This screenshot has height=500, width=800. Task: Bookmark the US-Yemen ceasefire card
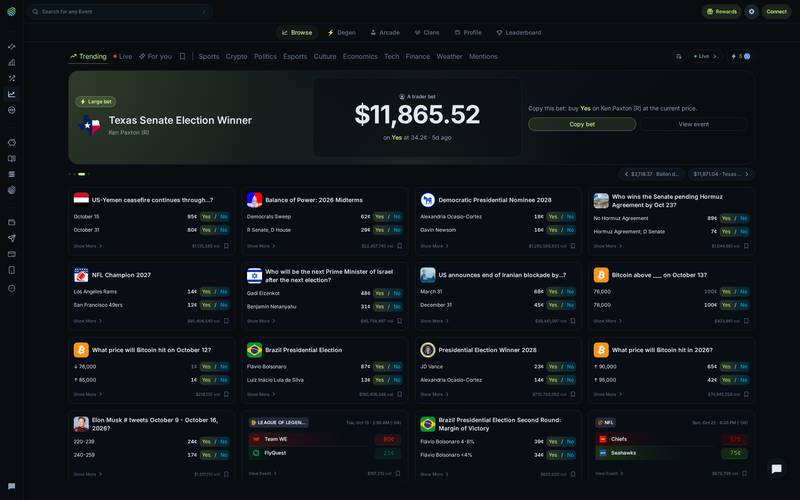pos(226,246)
